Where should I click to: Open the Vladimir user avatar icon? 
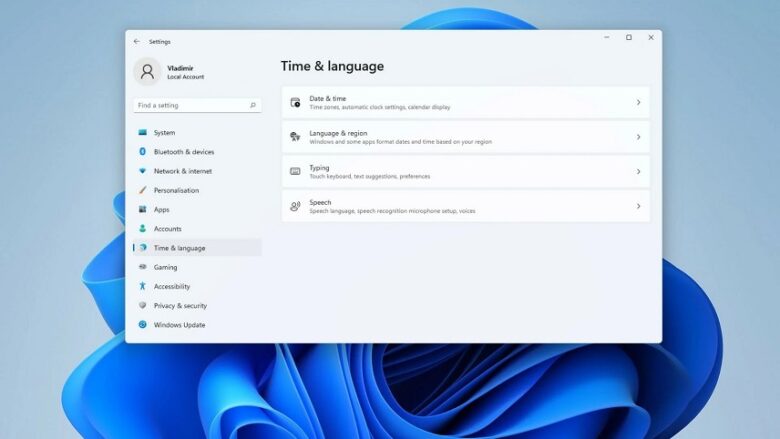pyautogui.click(x=147, y=72)
